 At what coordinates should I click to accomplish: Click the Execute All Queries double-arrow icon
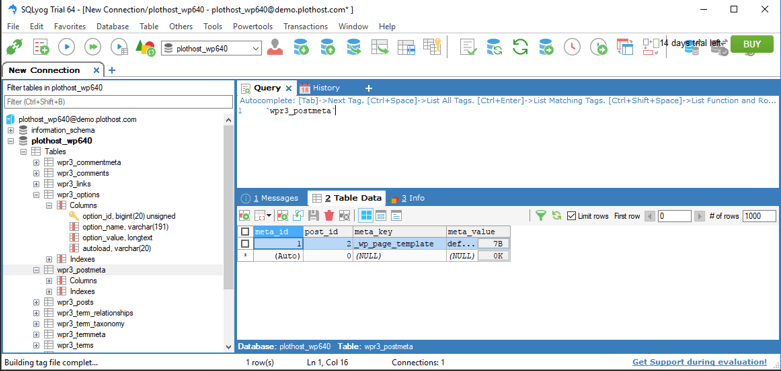pos(93,47)
